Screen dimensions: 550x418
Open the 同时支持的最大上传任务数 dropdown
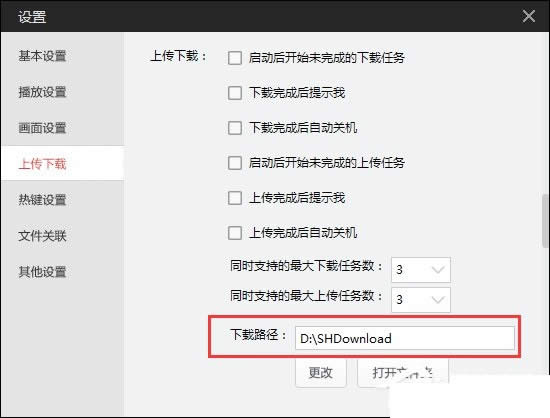click(421, 299)
